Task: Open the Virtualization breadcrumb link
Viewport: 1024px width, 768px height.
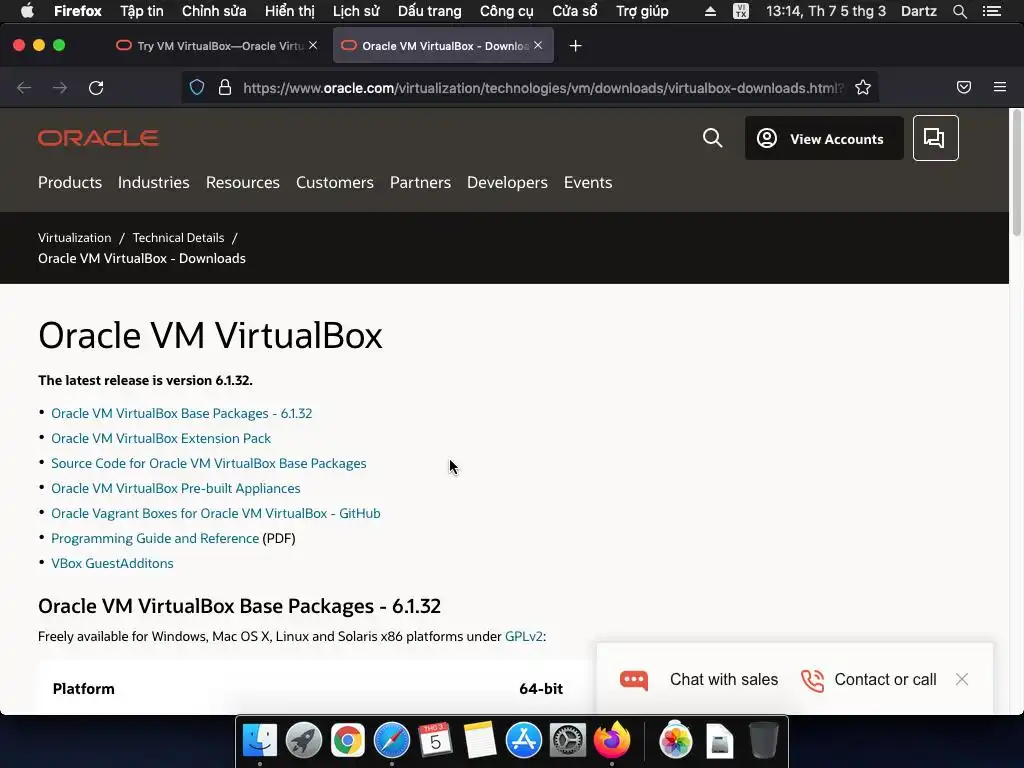Action: coord(74,238)
